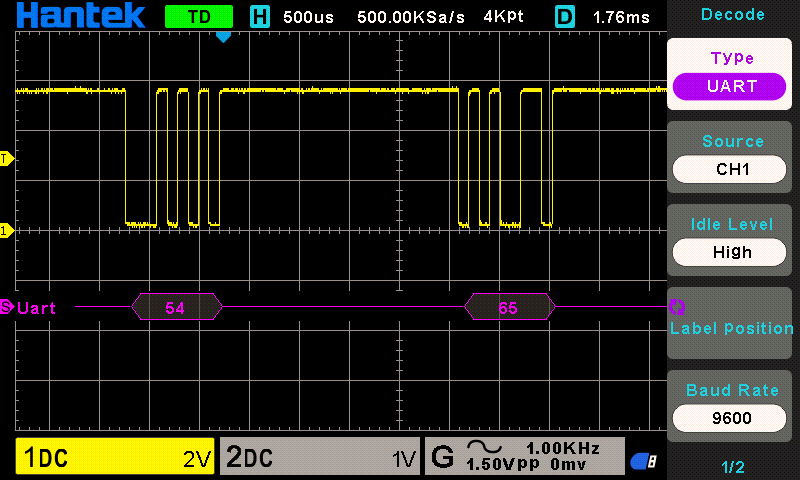This screenshot has height=480, width=800.
Task: Click the blue USB storage status icon
Action: click(643, 460)
